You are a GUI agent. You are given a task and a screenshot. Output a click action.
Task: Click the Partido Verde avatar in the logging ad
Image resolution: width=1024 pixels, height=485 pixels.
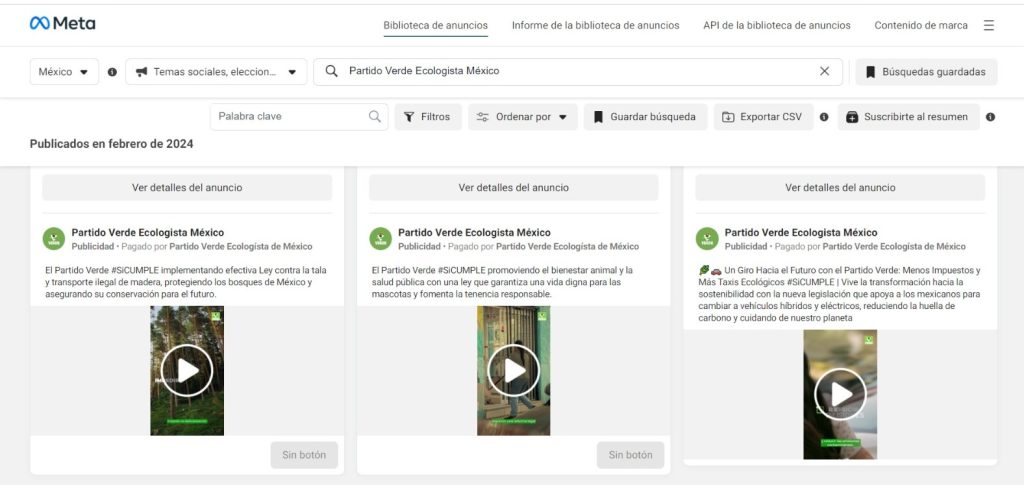point(54,238)
